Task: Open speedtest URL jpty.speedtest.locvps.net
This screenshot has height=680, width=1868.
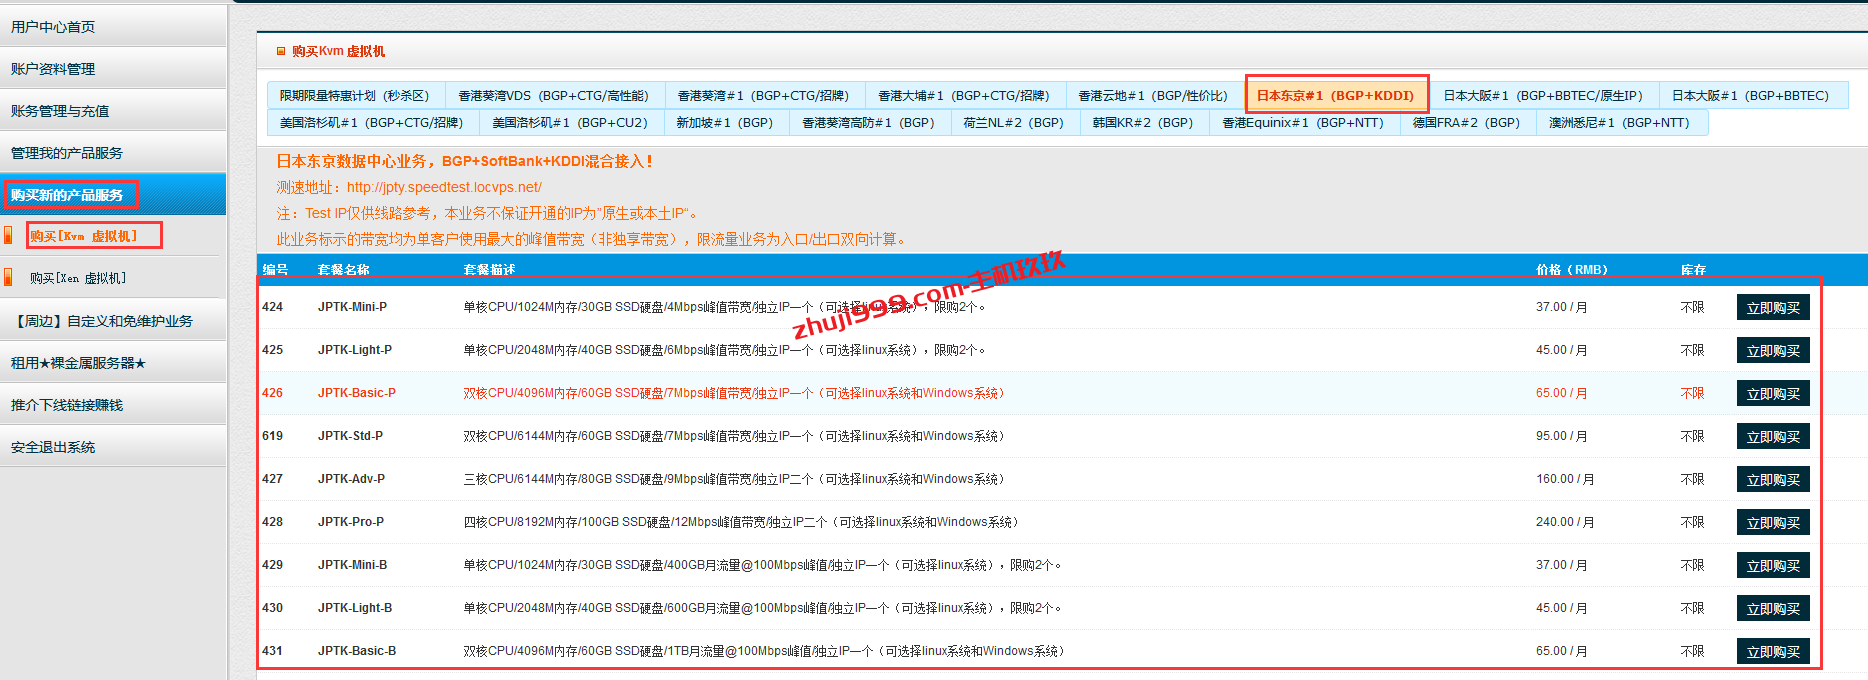Action: pyautogui.click(x=444, y=187)
